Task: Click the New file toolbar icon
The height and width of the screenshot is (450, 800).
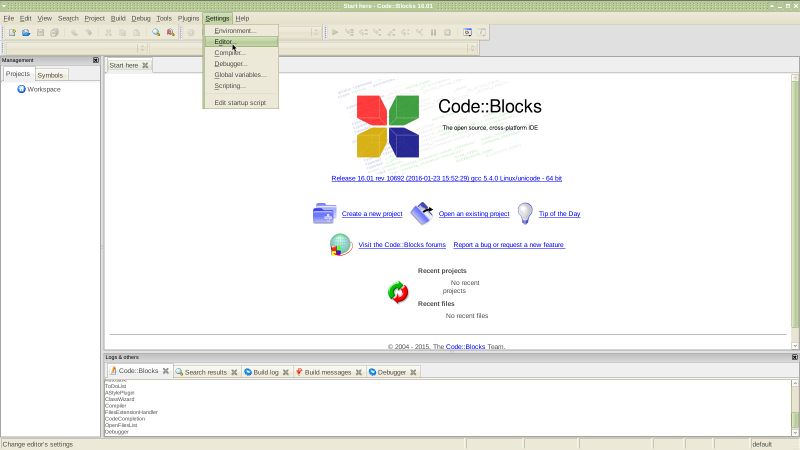Action: click(x=12, y=32)
